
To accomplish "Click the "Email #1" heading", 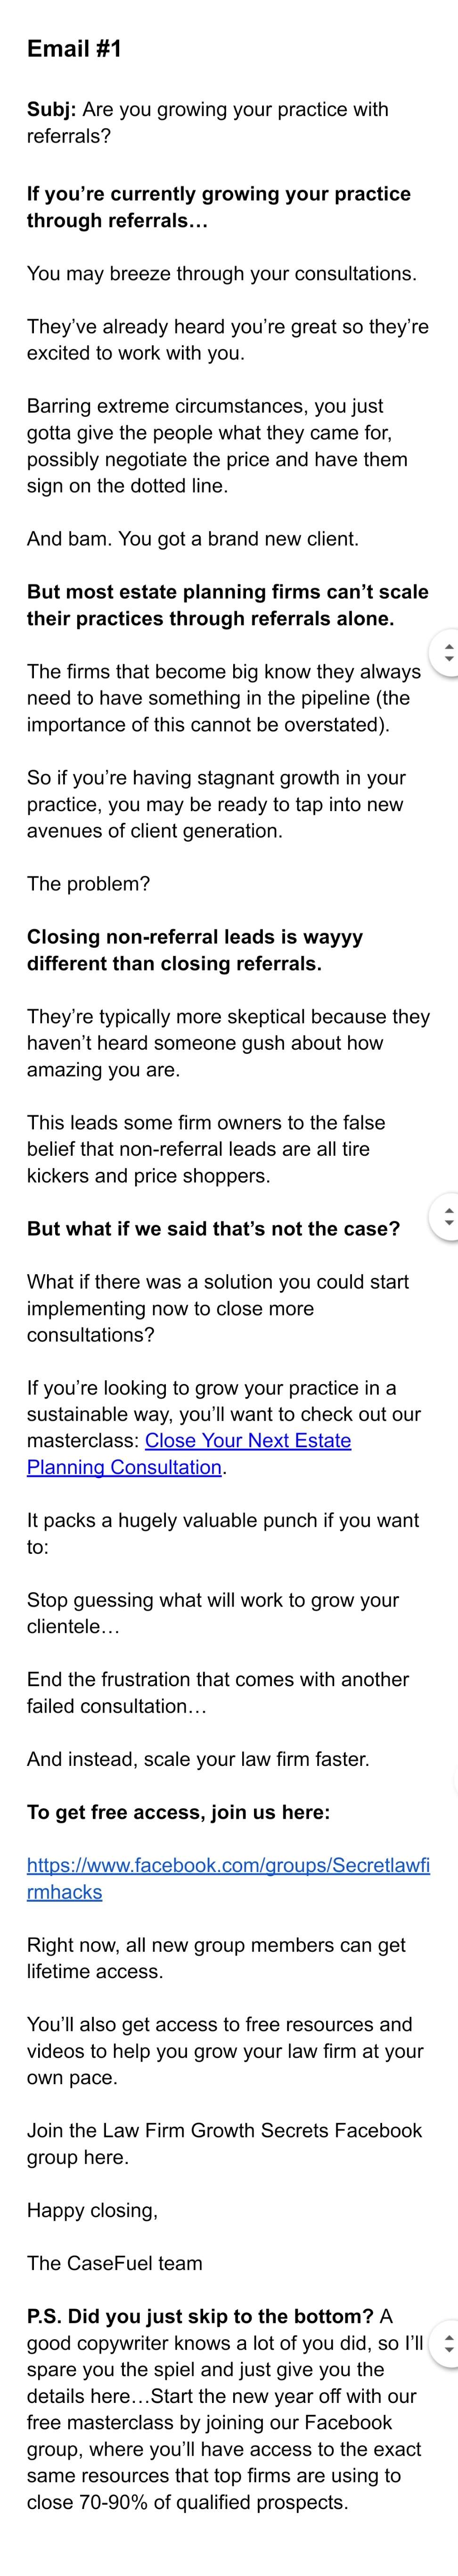I will [x=74, y=49].
